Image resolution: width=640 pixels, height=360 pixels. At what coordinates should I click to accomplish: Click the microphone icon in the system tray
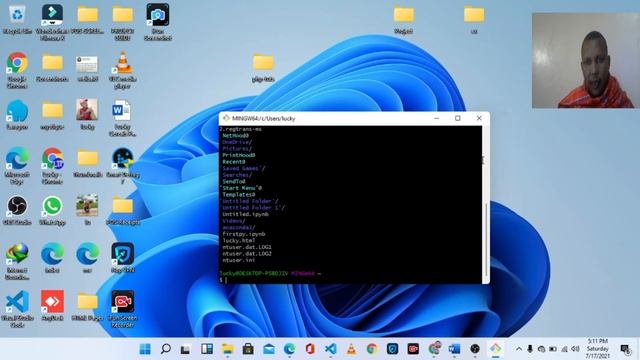(x=530, y=349)
